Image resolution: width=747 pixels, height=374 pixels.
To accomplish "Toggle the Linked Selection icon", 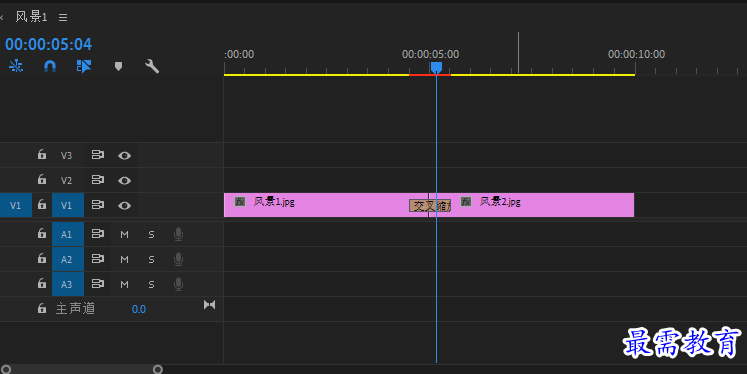I will tap(84, 66).
